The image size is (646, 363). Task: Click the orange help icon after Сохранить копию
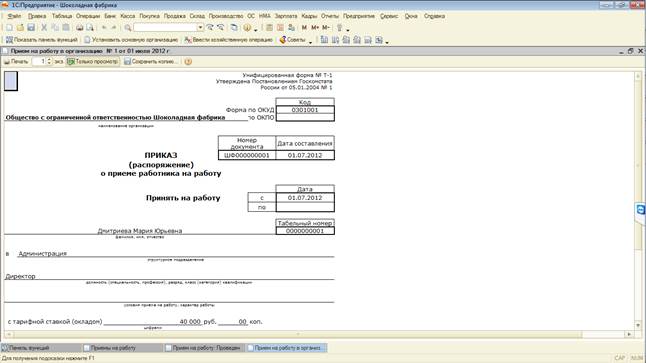(x=188, y=62)
